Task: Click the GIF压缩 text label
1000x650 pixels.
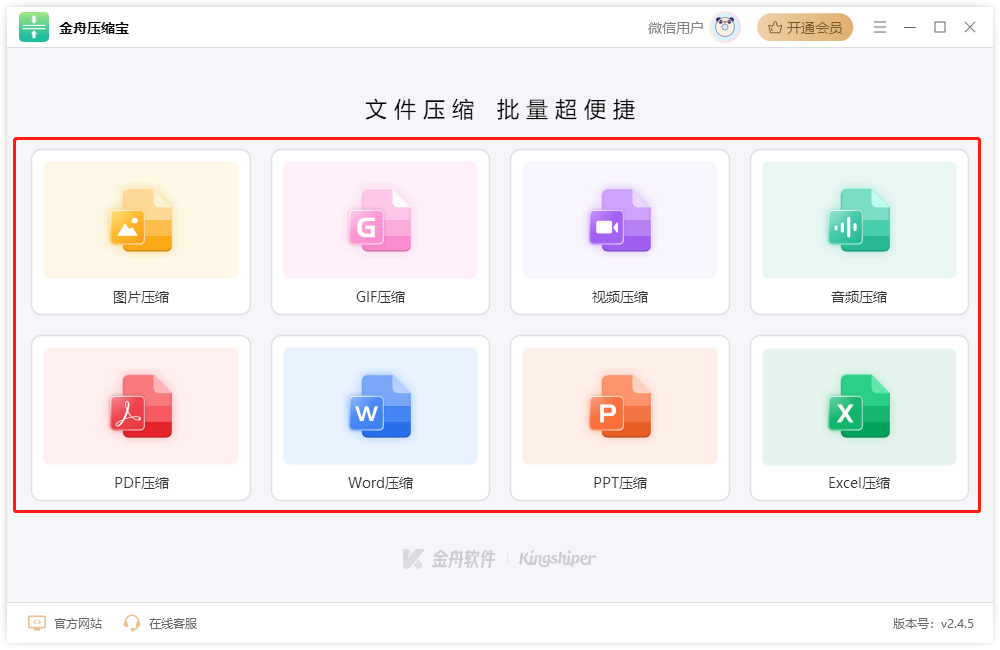Action: 380,297
